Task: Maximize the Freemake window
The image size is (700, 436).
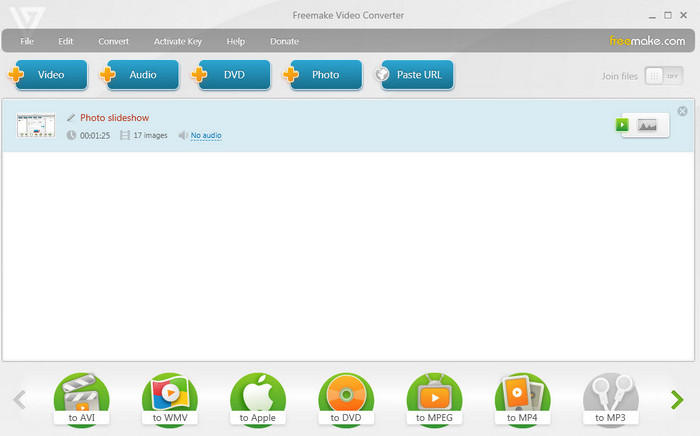Action: click(668, 15)
